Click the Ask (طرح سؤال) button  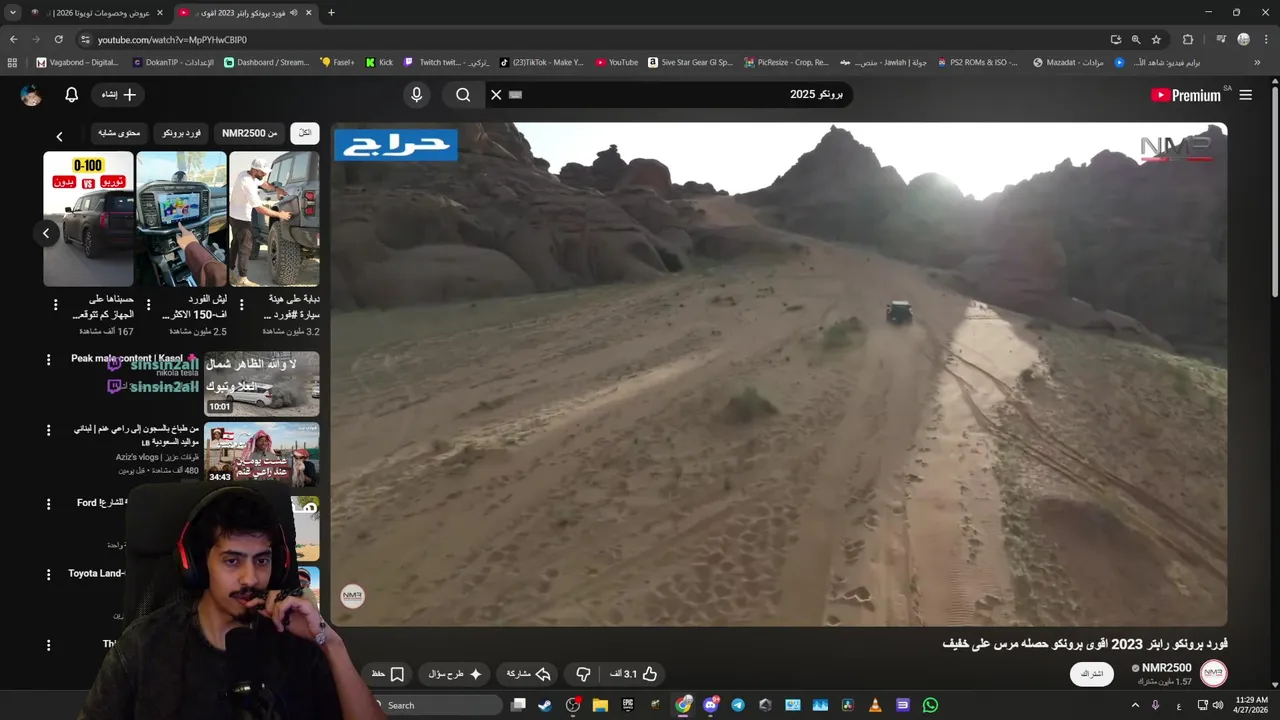[455, 674]
